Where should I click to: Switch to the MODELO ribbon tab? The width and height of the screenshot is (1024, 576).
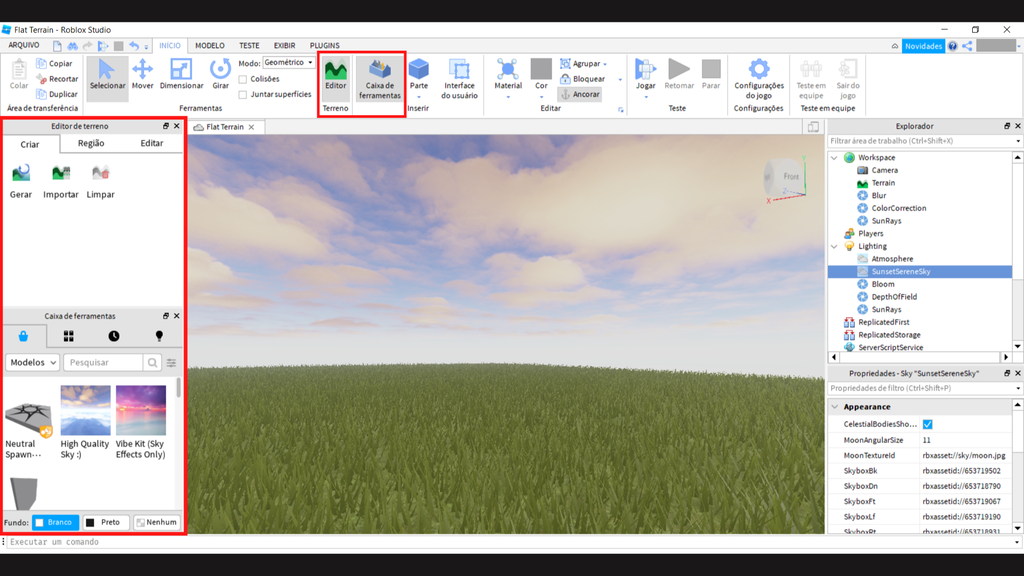pyautogui.click(x=210, y=46)
